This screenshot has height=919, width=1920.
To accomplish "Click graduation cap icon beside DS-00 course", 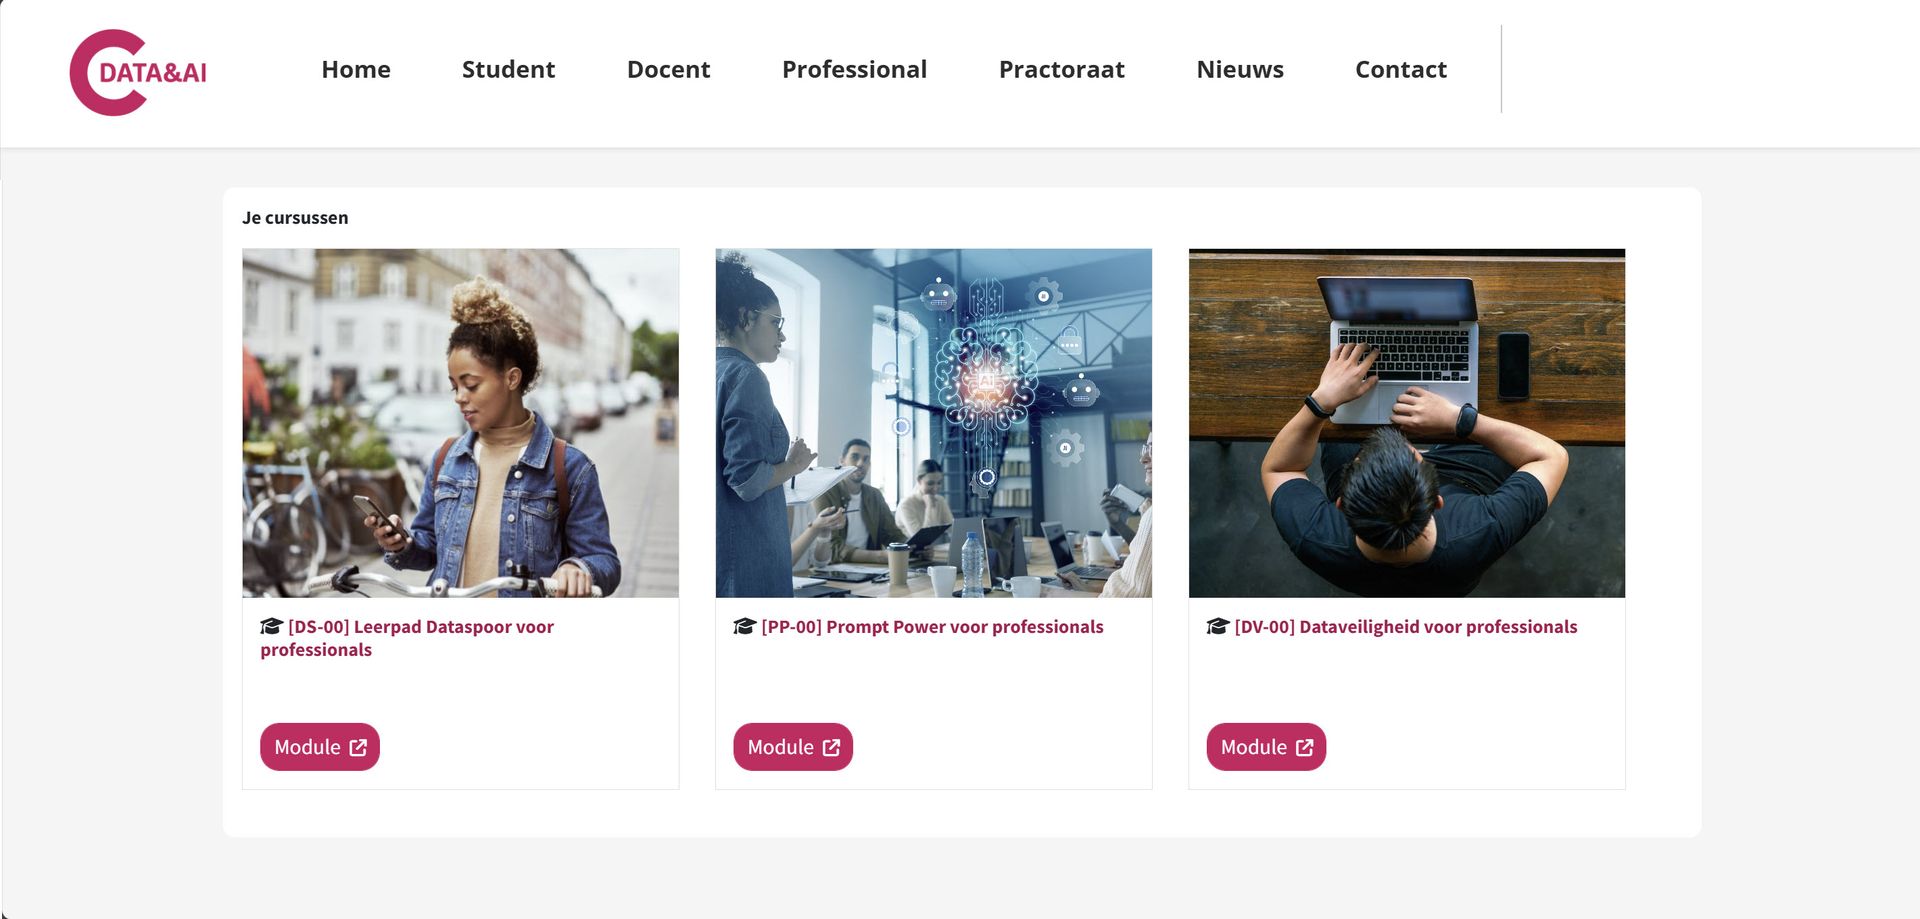I will pos(271,627).
